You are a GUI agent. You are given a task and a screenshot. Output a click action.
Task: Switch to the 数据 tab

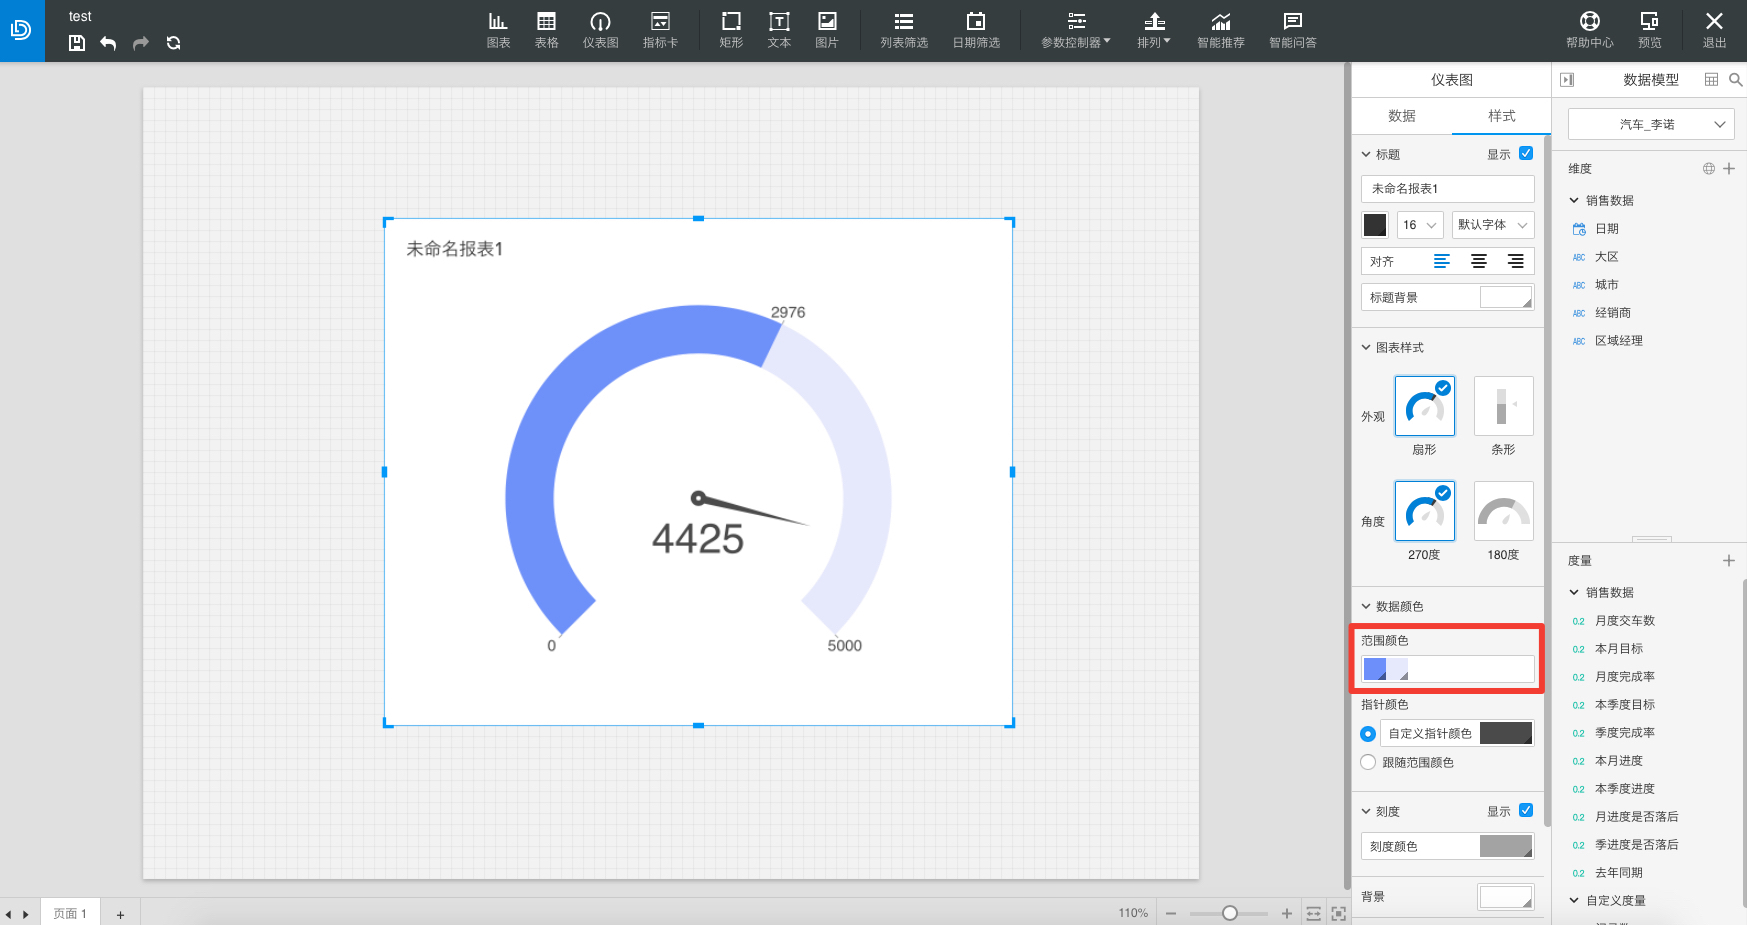pyautogui.click(x=1401, y=116)
